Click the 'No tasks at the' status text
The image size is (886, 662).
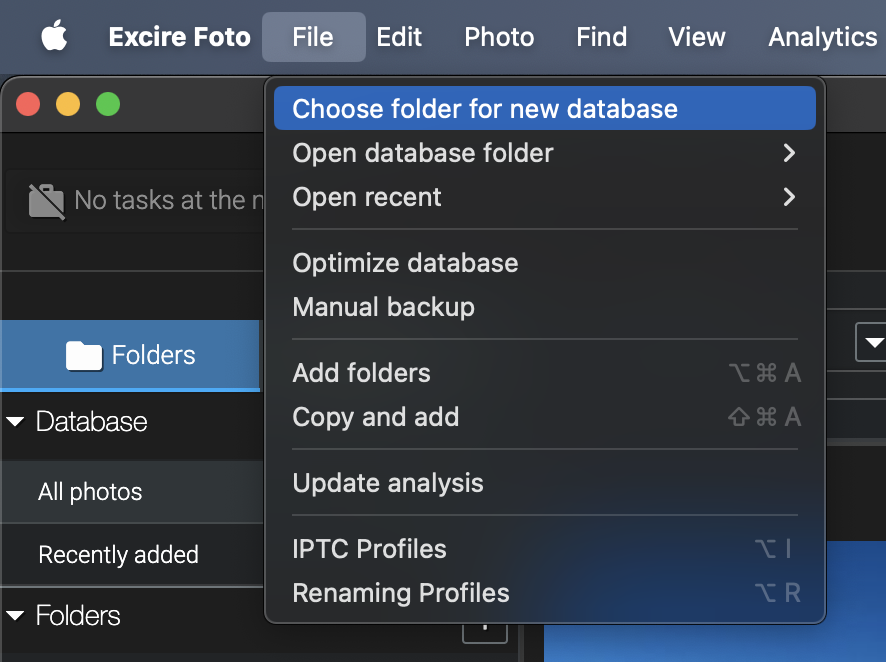(169, 200)
